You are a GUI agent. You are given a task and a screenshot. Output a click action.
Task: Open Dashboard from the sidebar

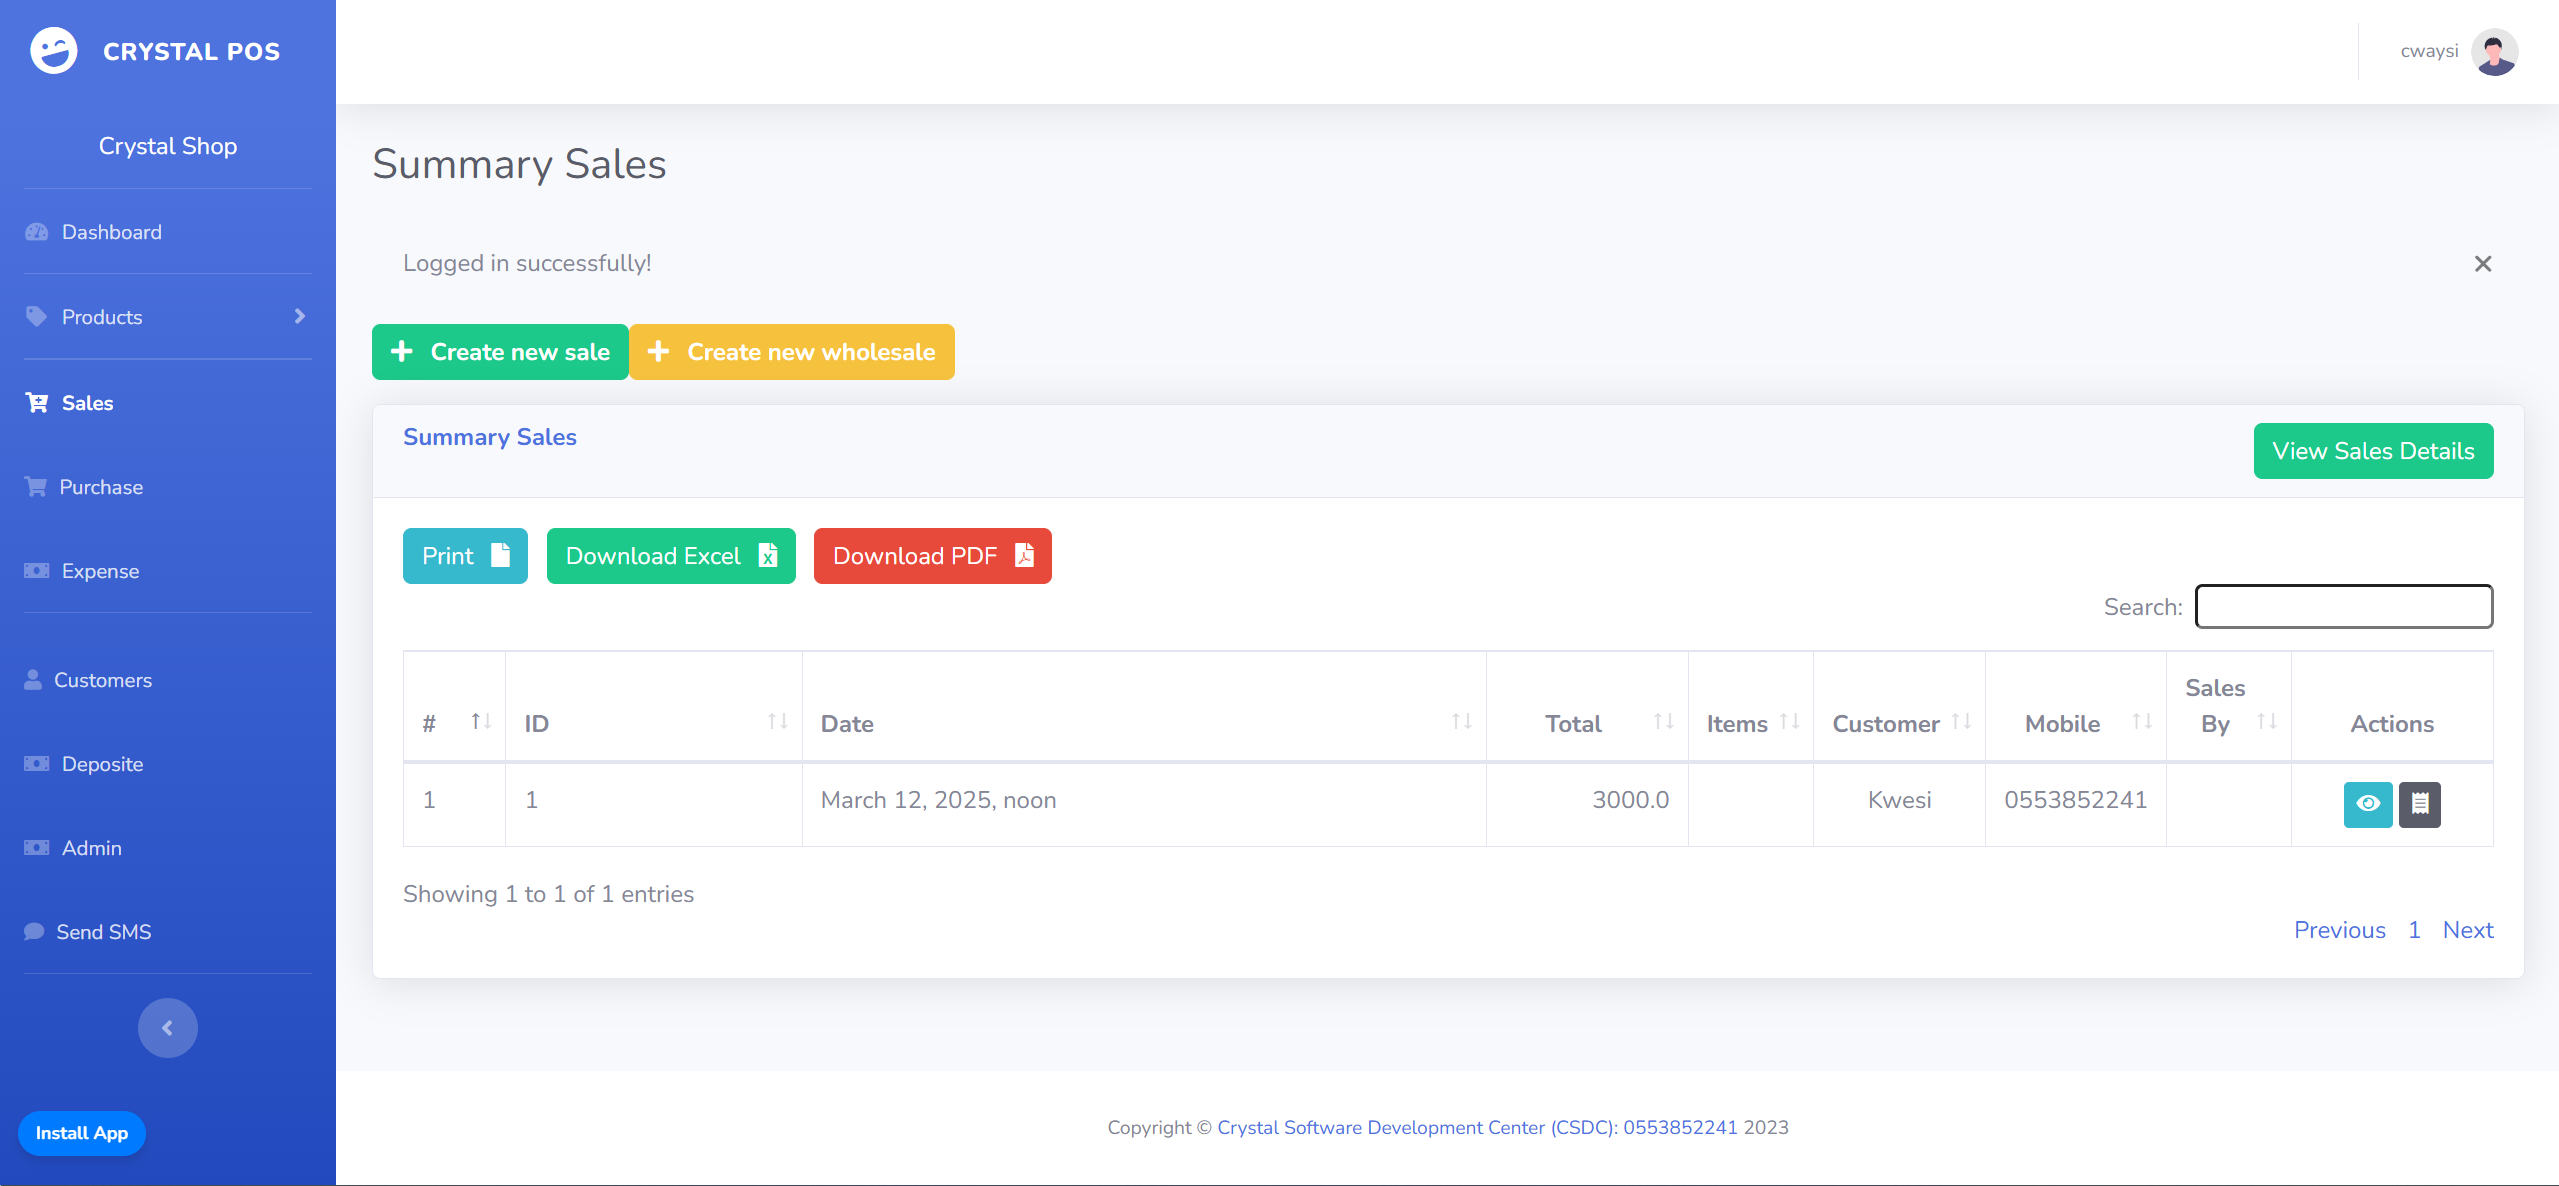pyautogui.click(x=111, y=232)
